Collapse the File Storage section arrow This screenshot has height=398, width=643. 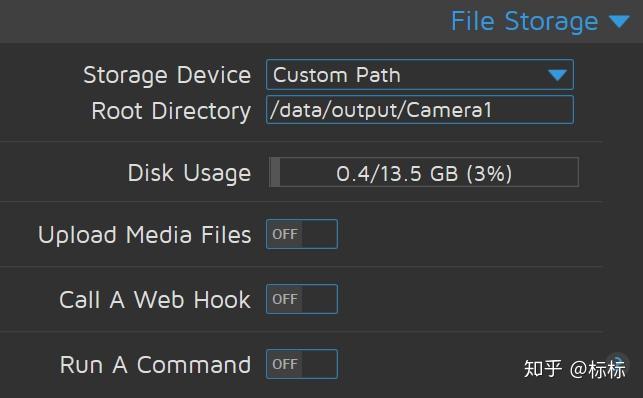[619, 21]
